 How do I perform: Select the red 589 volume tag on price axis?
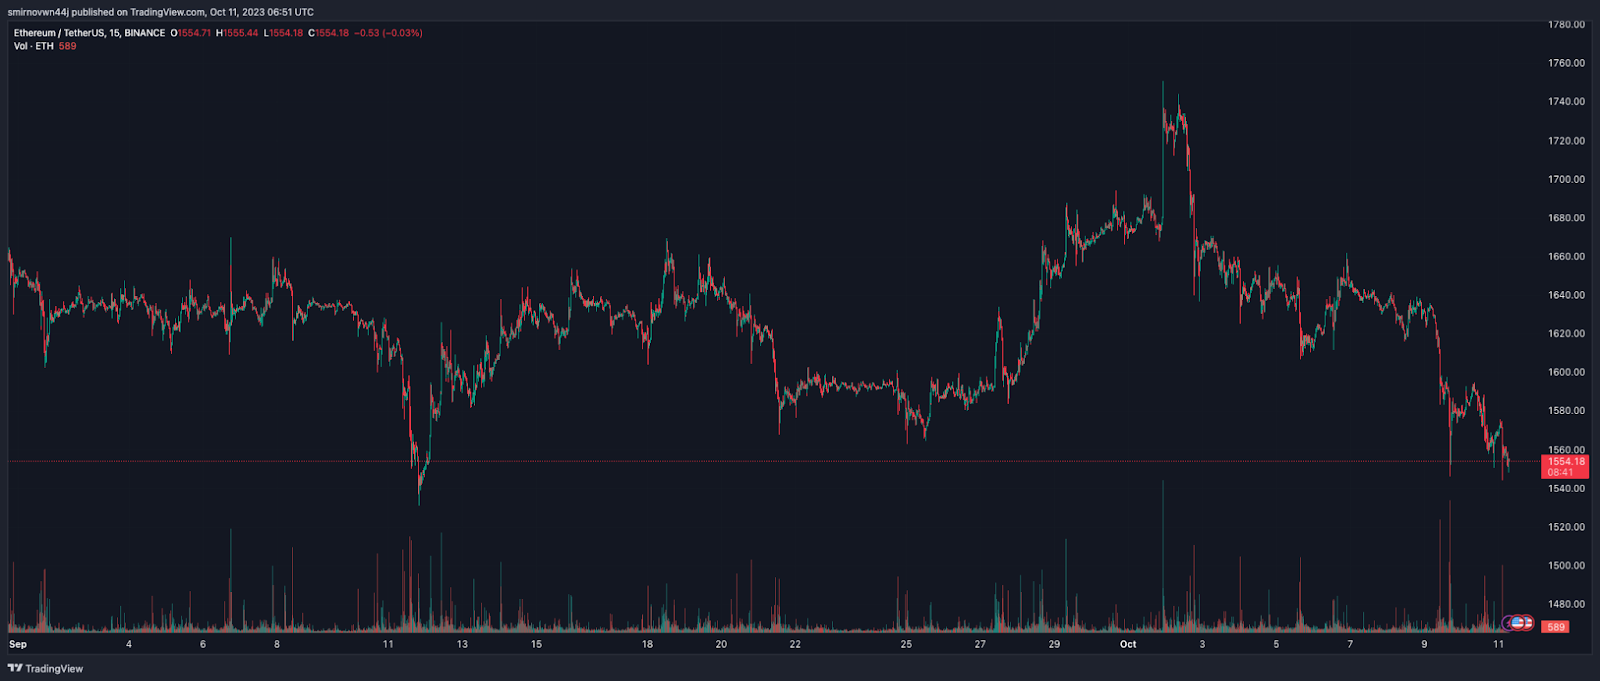tap(1555, 627)
